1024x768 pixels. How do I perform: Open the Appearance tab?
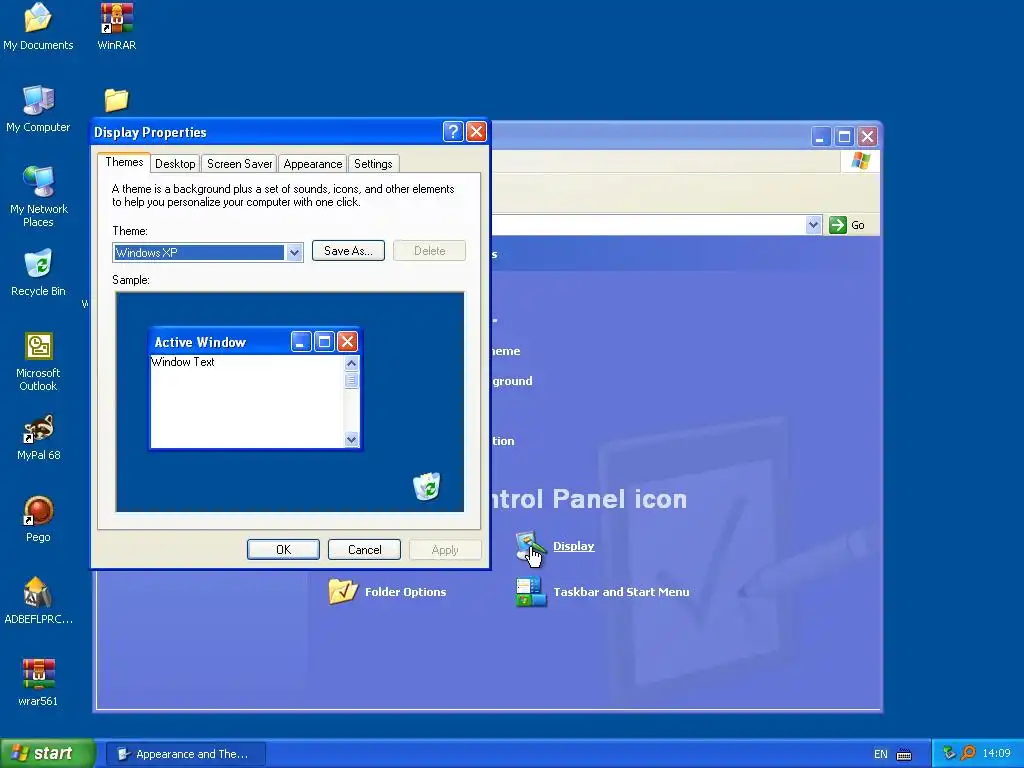tap(313, 164)
